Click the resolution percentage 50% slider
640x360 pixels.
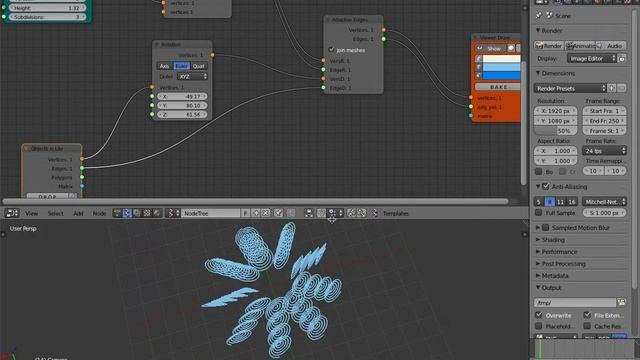[556, 131]
